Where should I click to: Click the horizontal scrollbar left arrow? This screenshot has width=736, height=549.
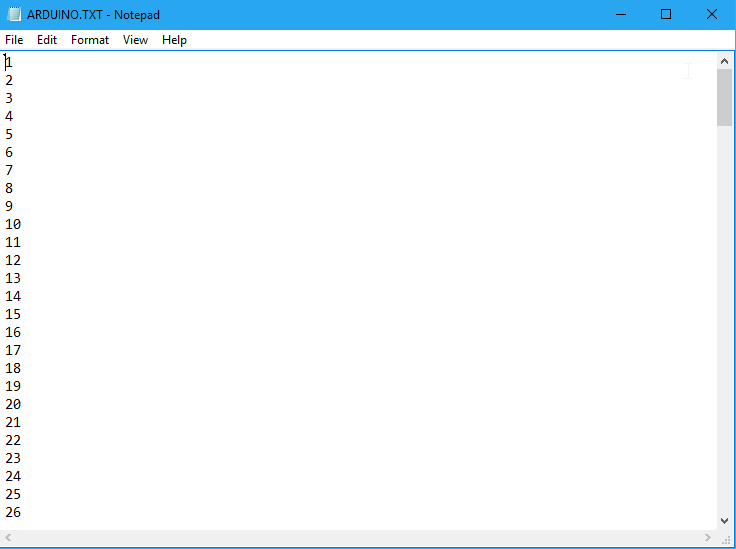point(9,538)
